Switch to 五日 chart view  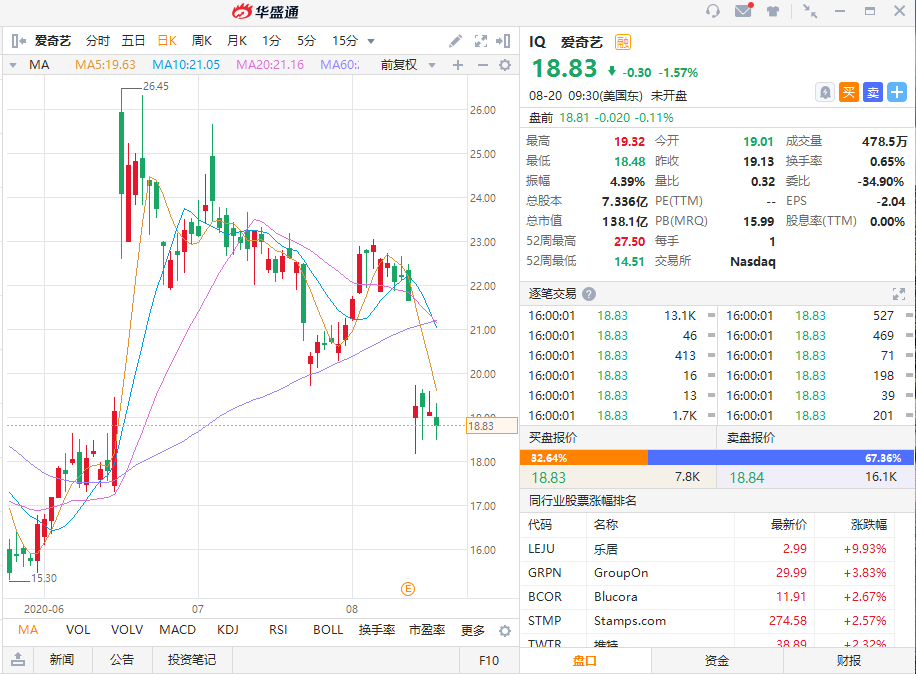(133, 41)
